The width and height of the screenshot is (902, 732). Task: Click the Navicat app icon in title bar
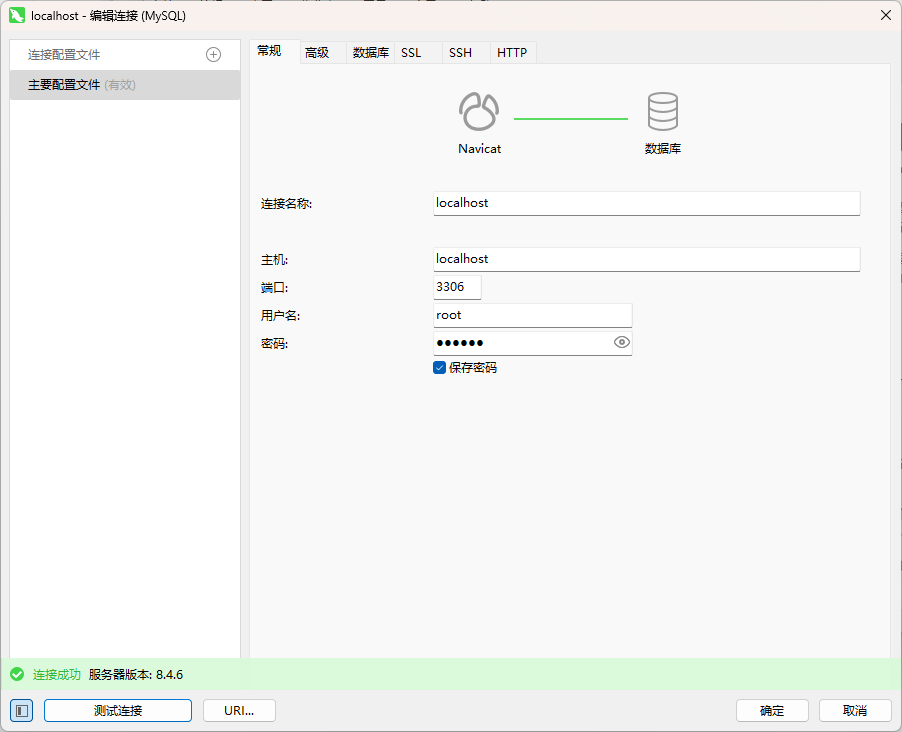point(17,16)
